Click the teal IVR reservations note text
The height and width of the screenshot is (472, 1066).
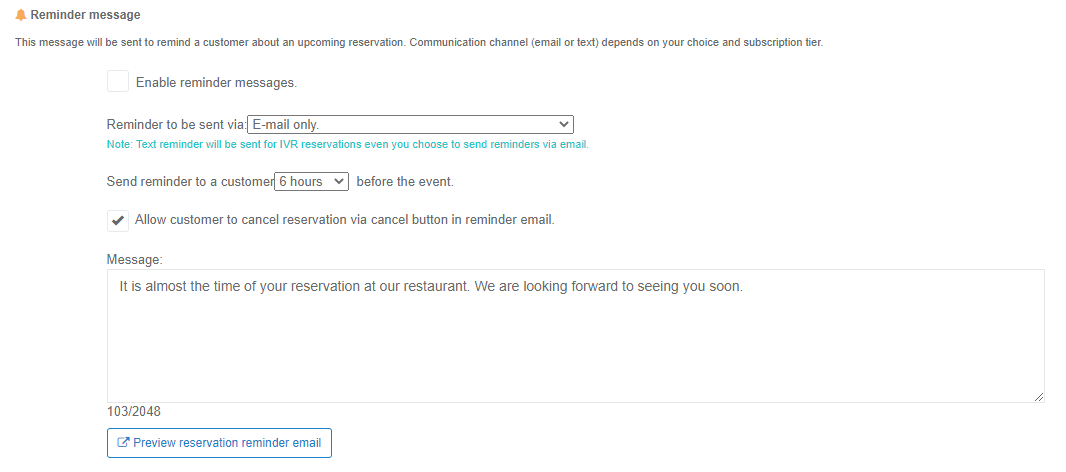[347, 145]
